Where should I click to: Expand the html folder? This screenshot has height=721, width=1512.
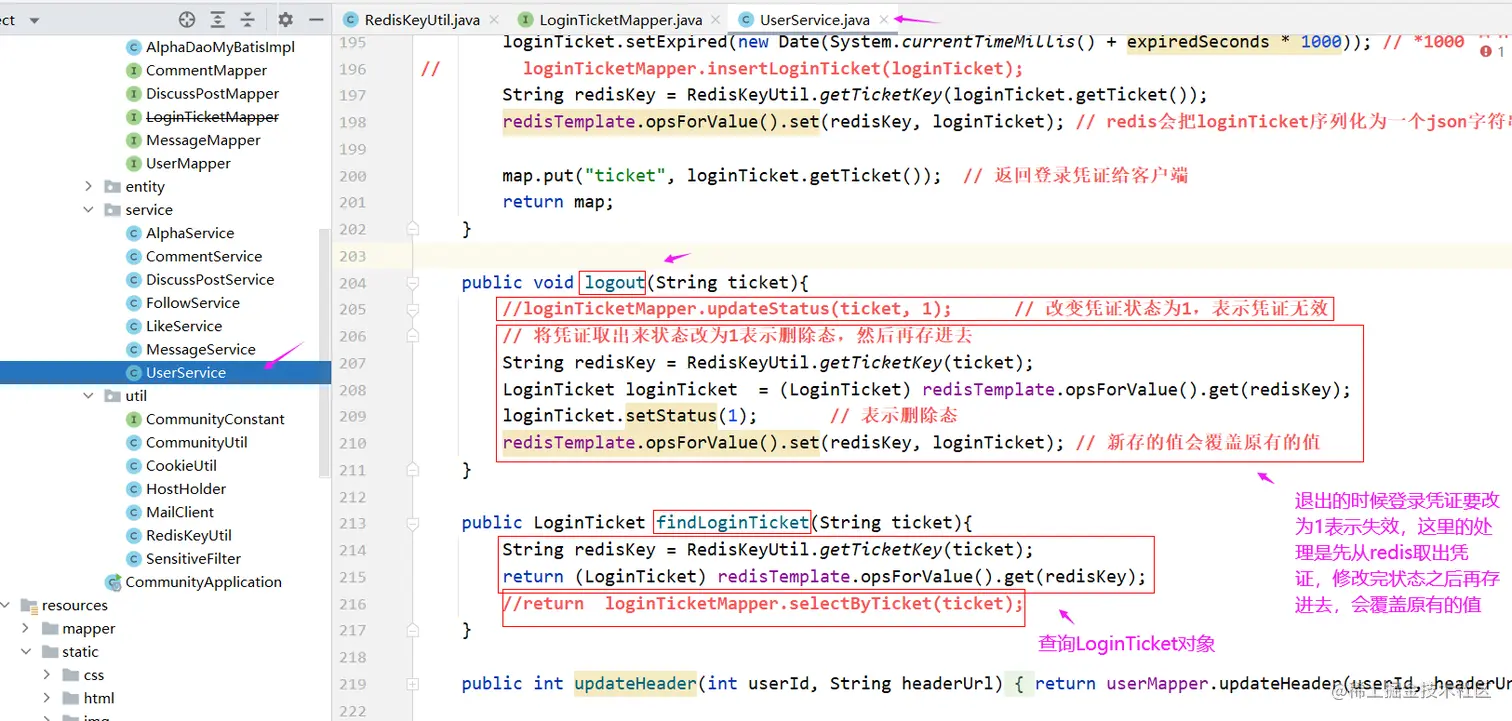(46, 698)
